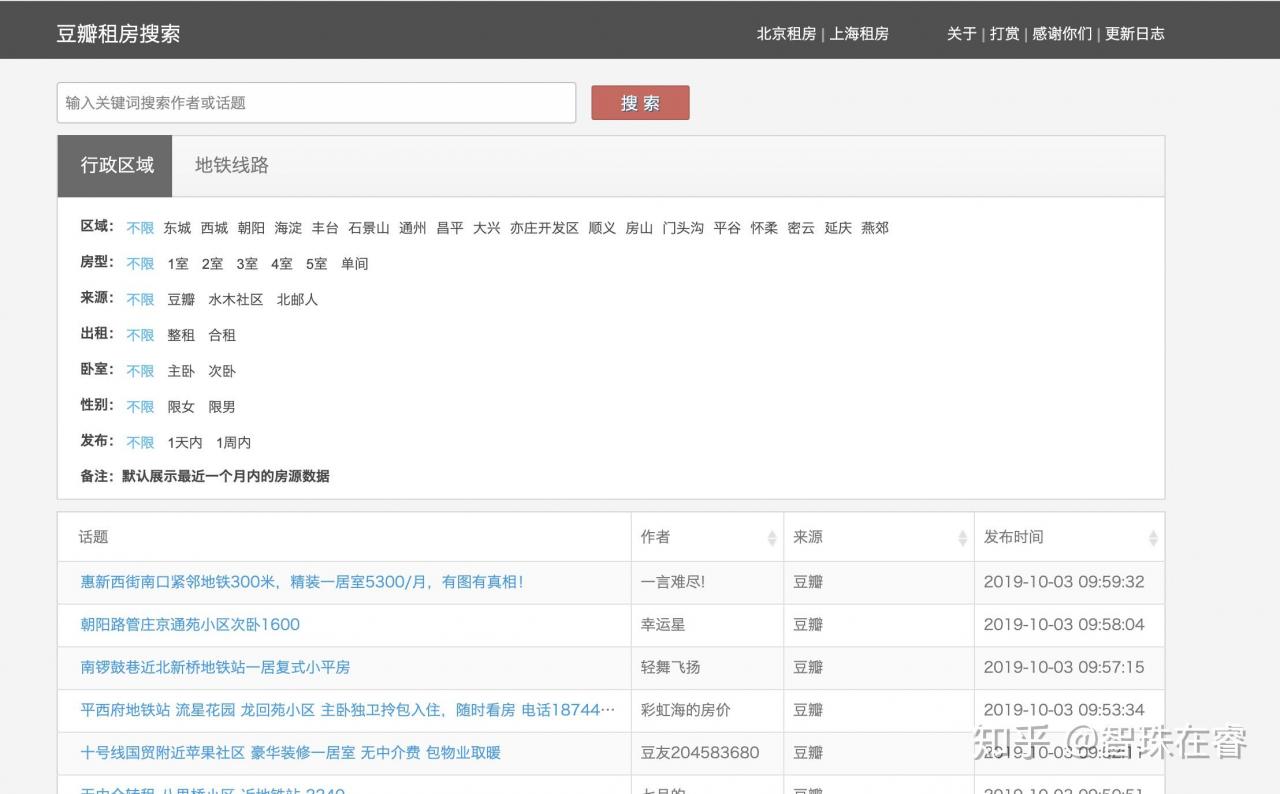1280x794 pixels.
Task: Open the 上海租房 link
Action: 859,33
